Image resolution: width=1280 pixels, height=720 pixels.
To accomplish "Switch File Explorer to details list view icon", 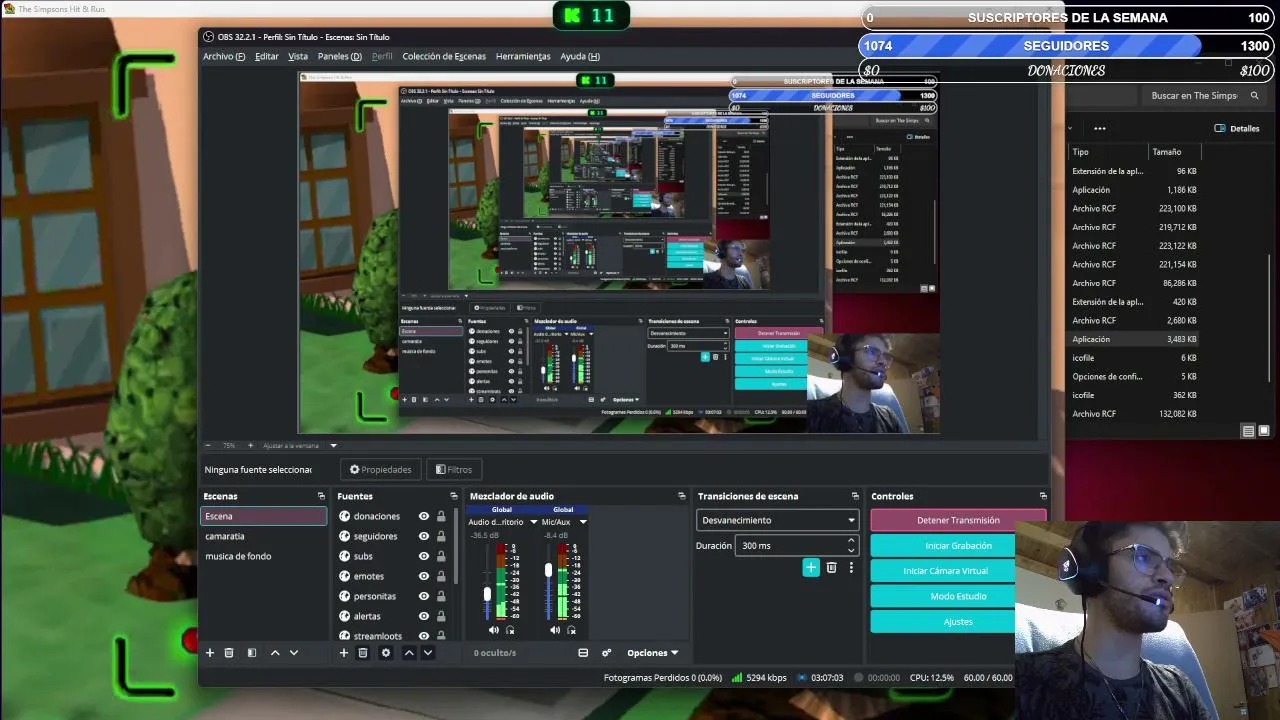I will [x=1248, y=431].
